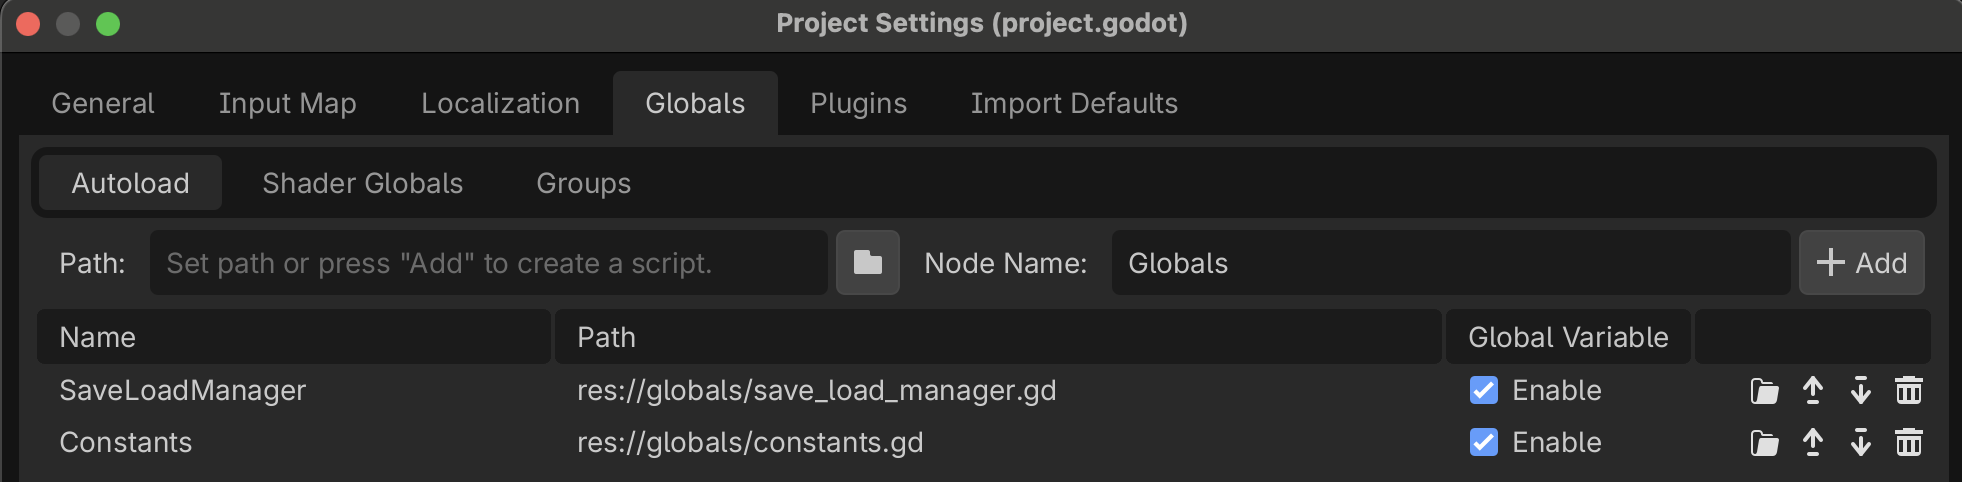This screenshot has width=1962, height=482.
Task: Switch to Shader Globals sub-tab
Action: pos(362,183)
